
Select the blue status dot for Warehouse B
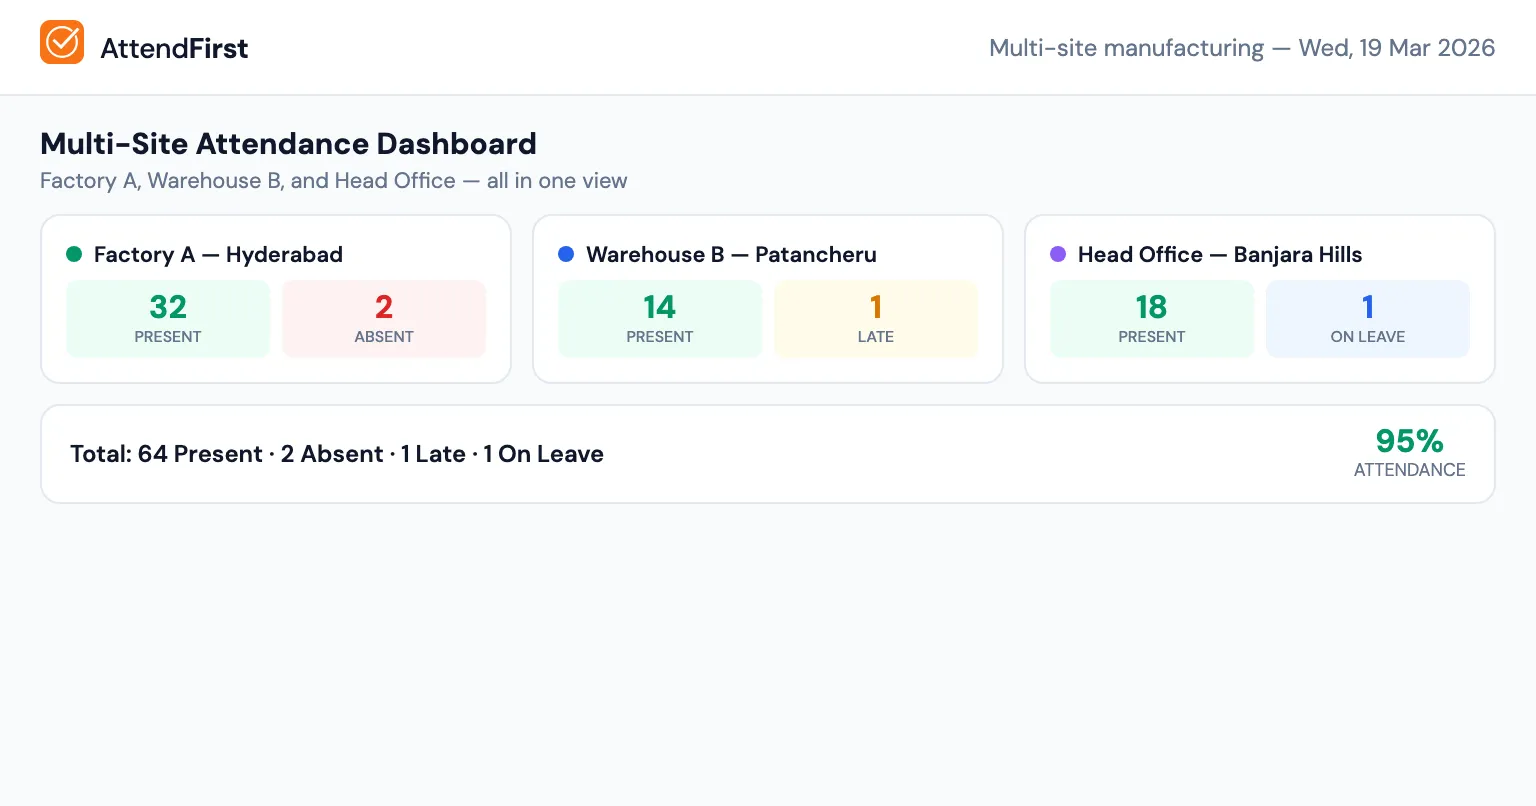[x=566, y=254]
